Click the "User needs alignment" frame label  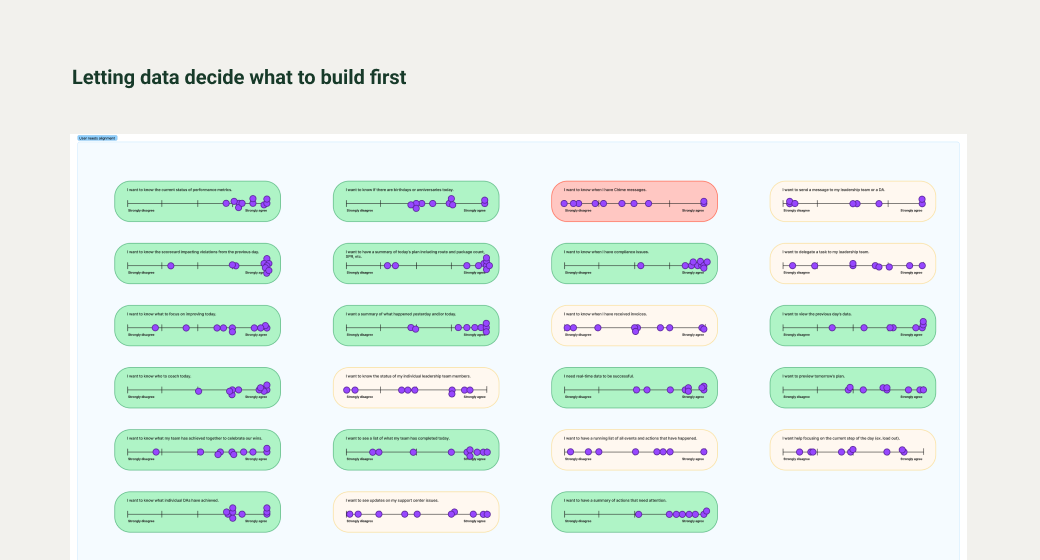click(x=98, y=138)
